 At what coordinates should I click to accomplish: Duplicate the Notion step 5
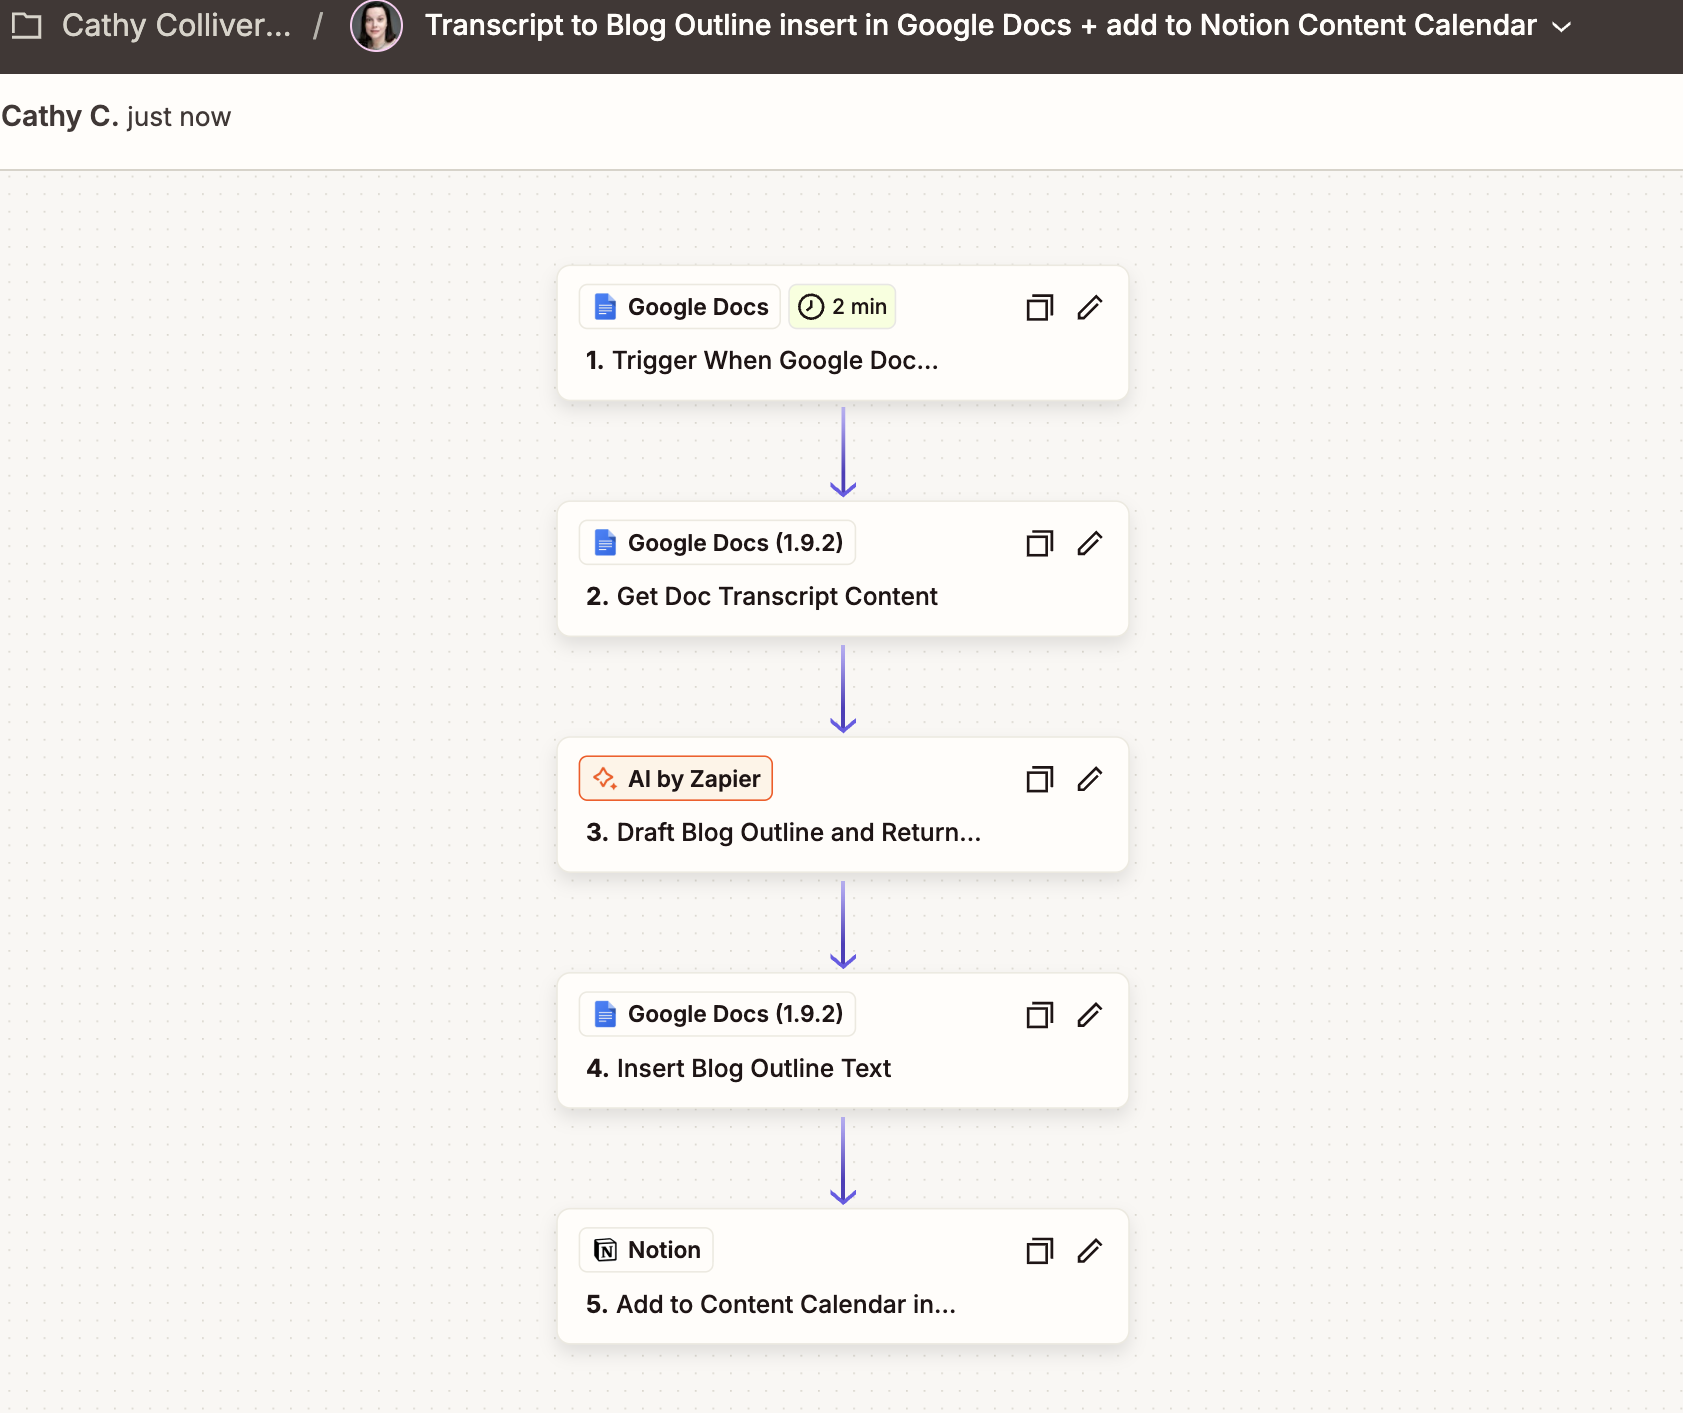coord(1039,1251)
